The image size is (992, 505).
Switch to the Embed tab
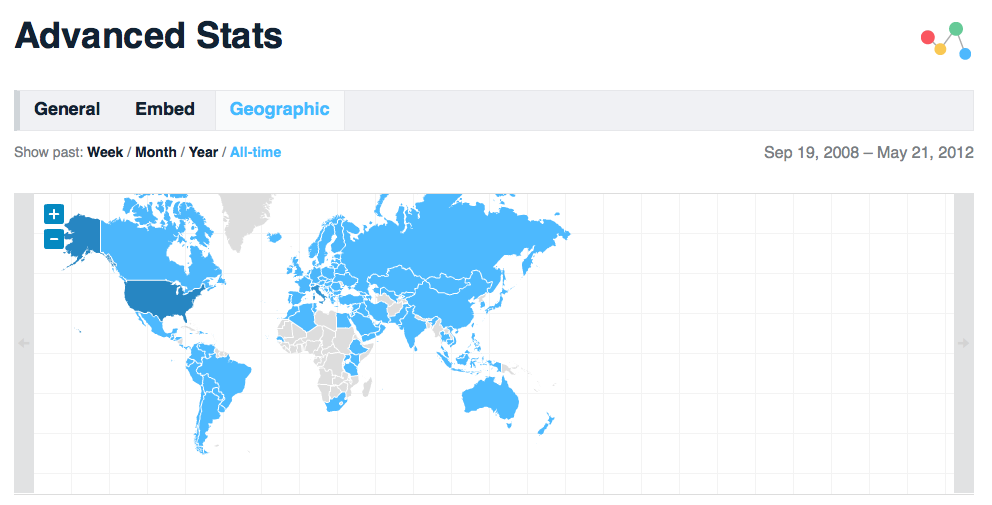[x=165, y=110]
